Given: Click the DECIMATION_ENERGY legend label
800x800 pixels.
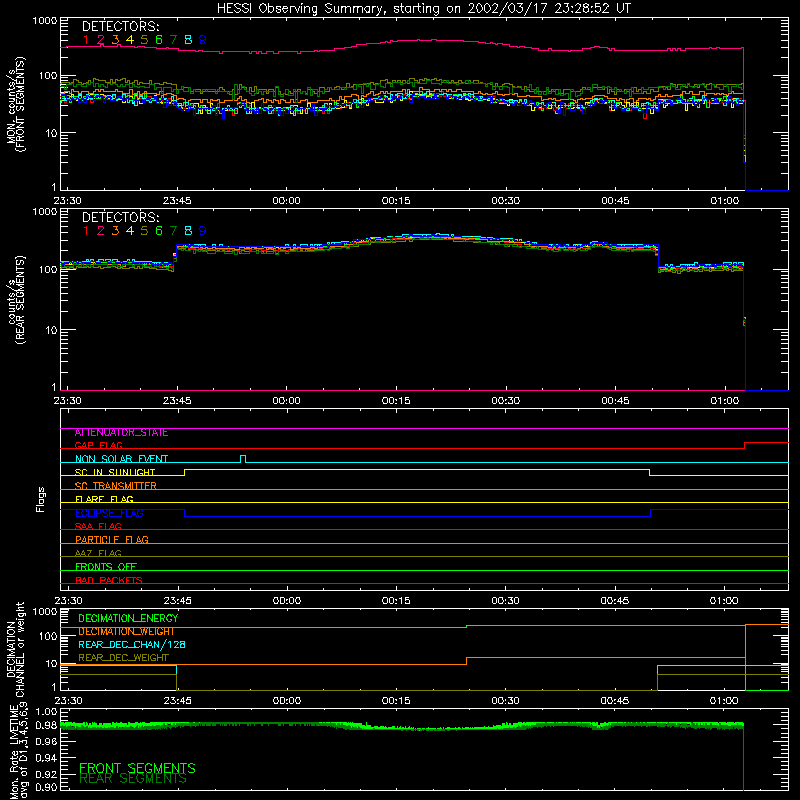Looking at the screenshot, I should [x=128, y=618].
